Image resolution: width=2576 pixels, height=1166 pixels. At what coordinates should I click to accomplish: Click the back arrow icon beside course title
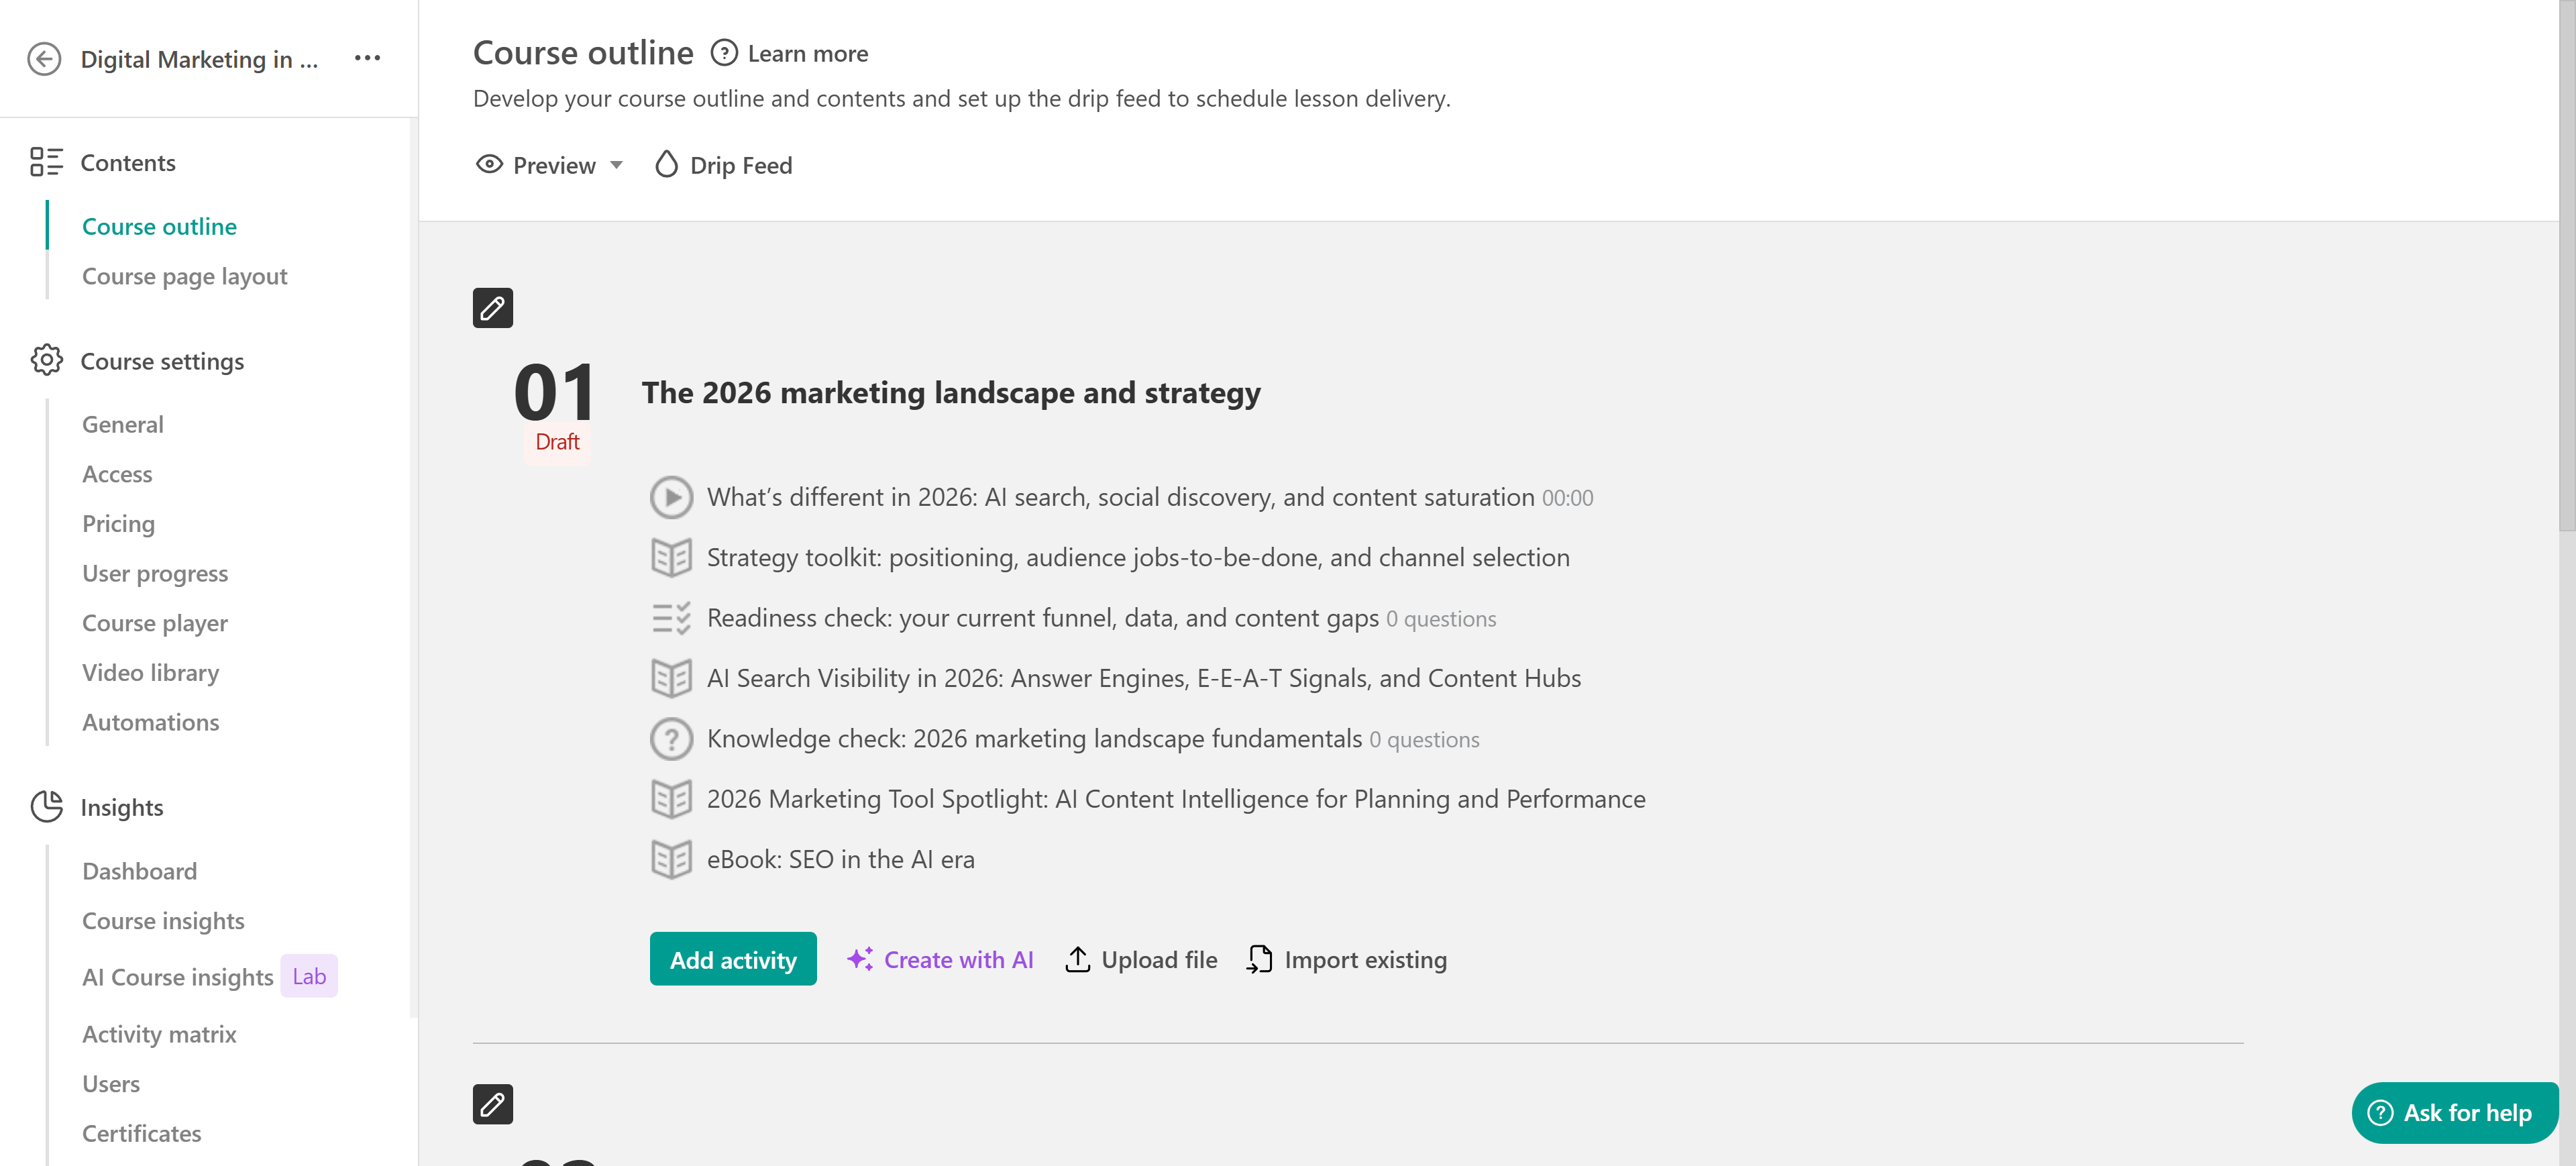click(x=44, y=59)
